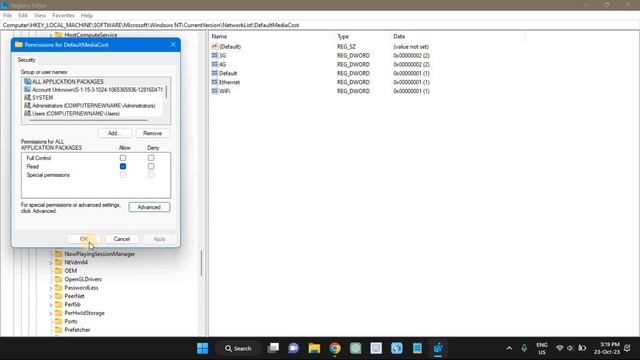
Task: Click the registry tree vertical scrollbar
Action: [201, 262]
